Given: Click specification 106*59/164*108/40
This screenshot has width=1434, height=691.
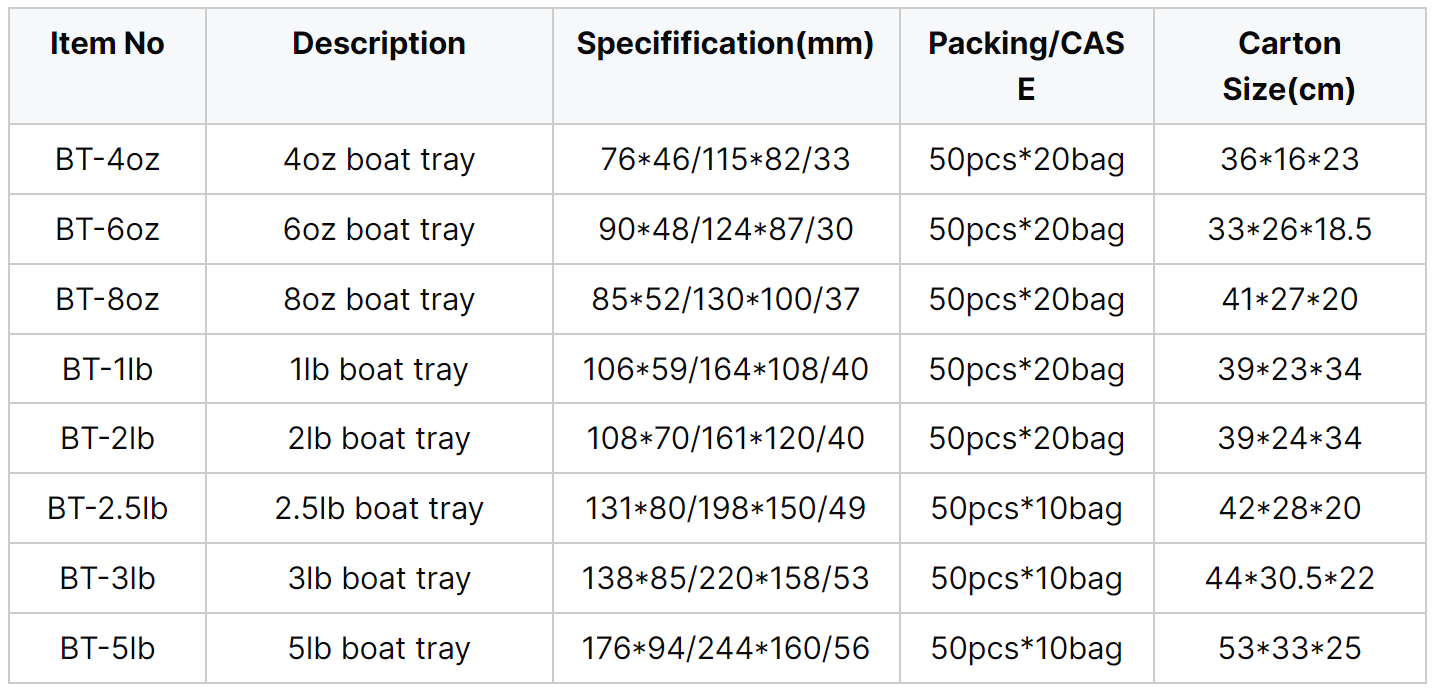Looking at the screenshot, I should 725,370.
